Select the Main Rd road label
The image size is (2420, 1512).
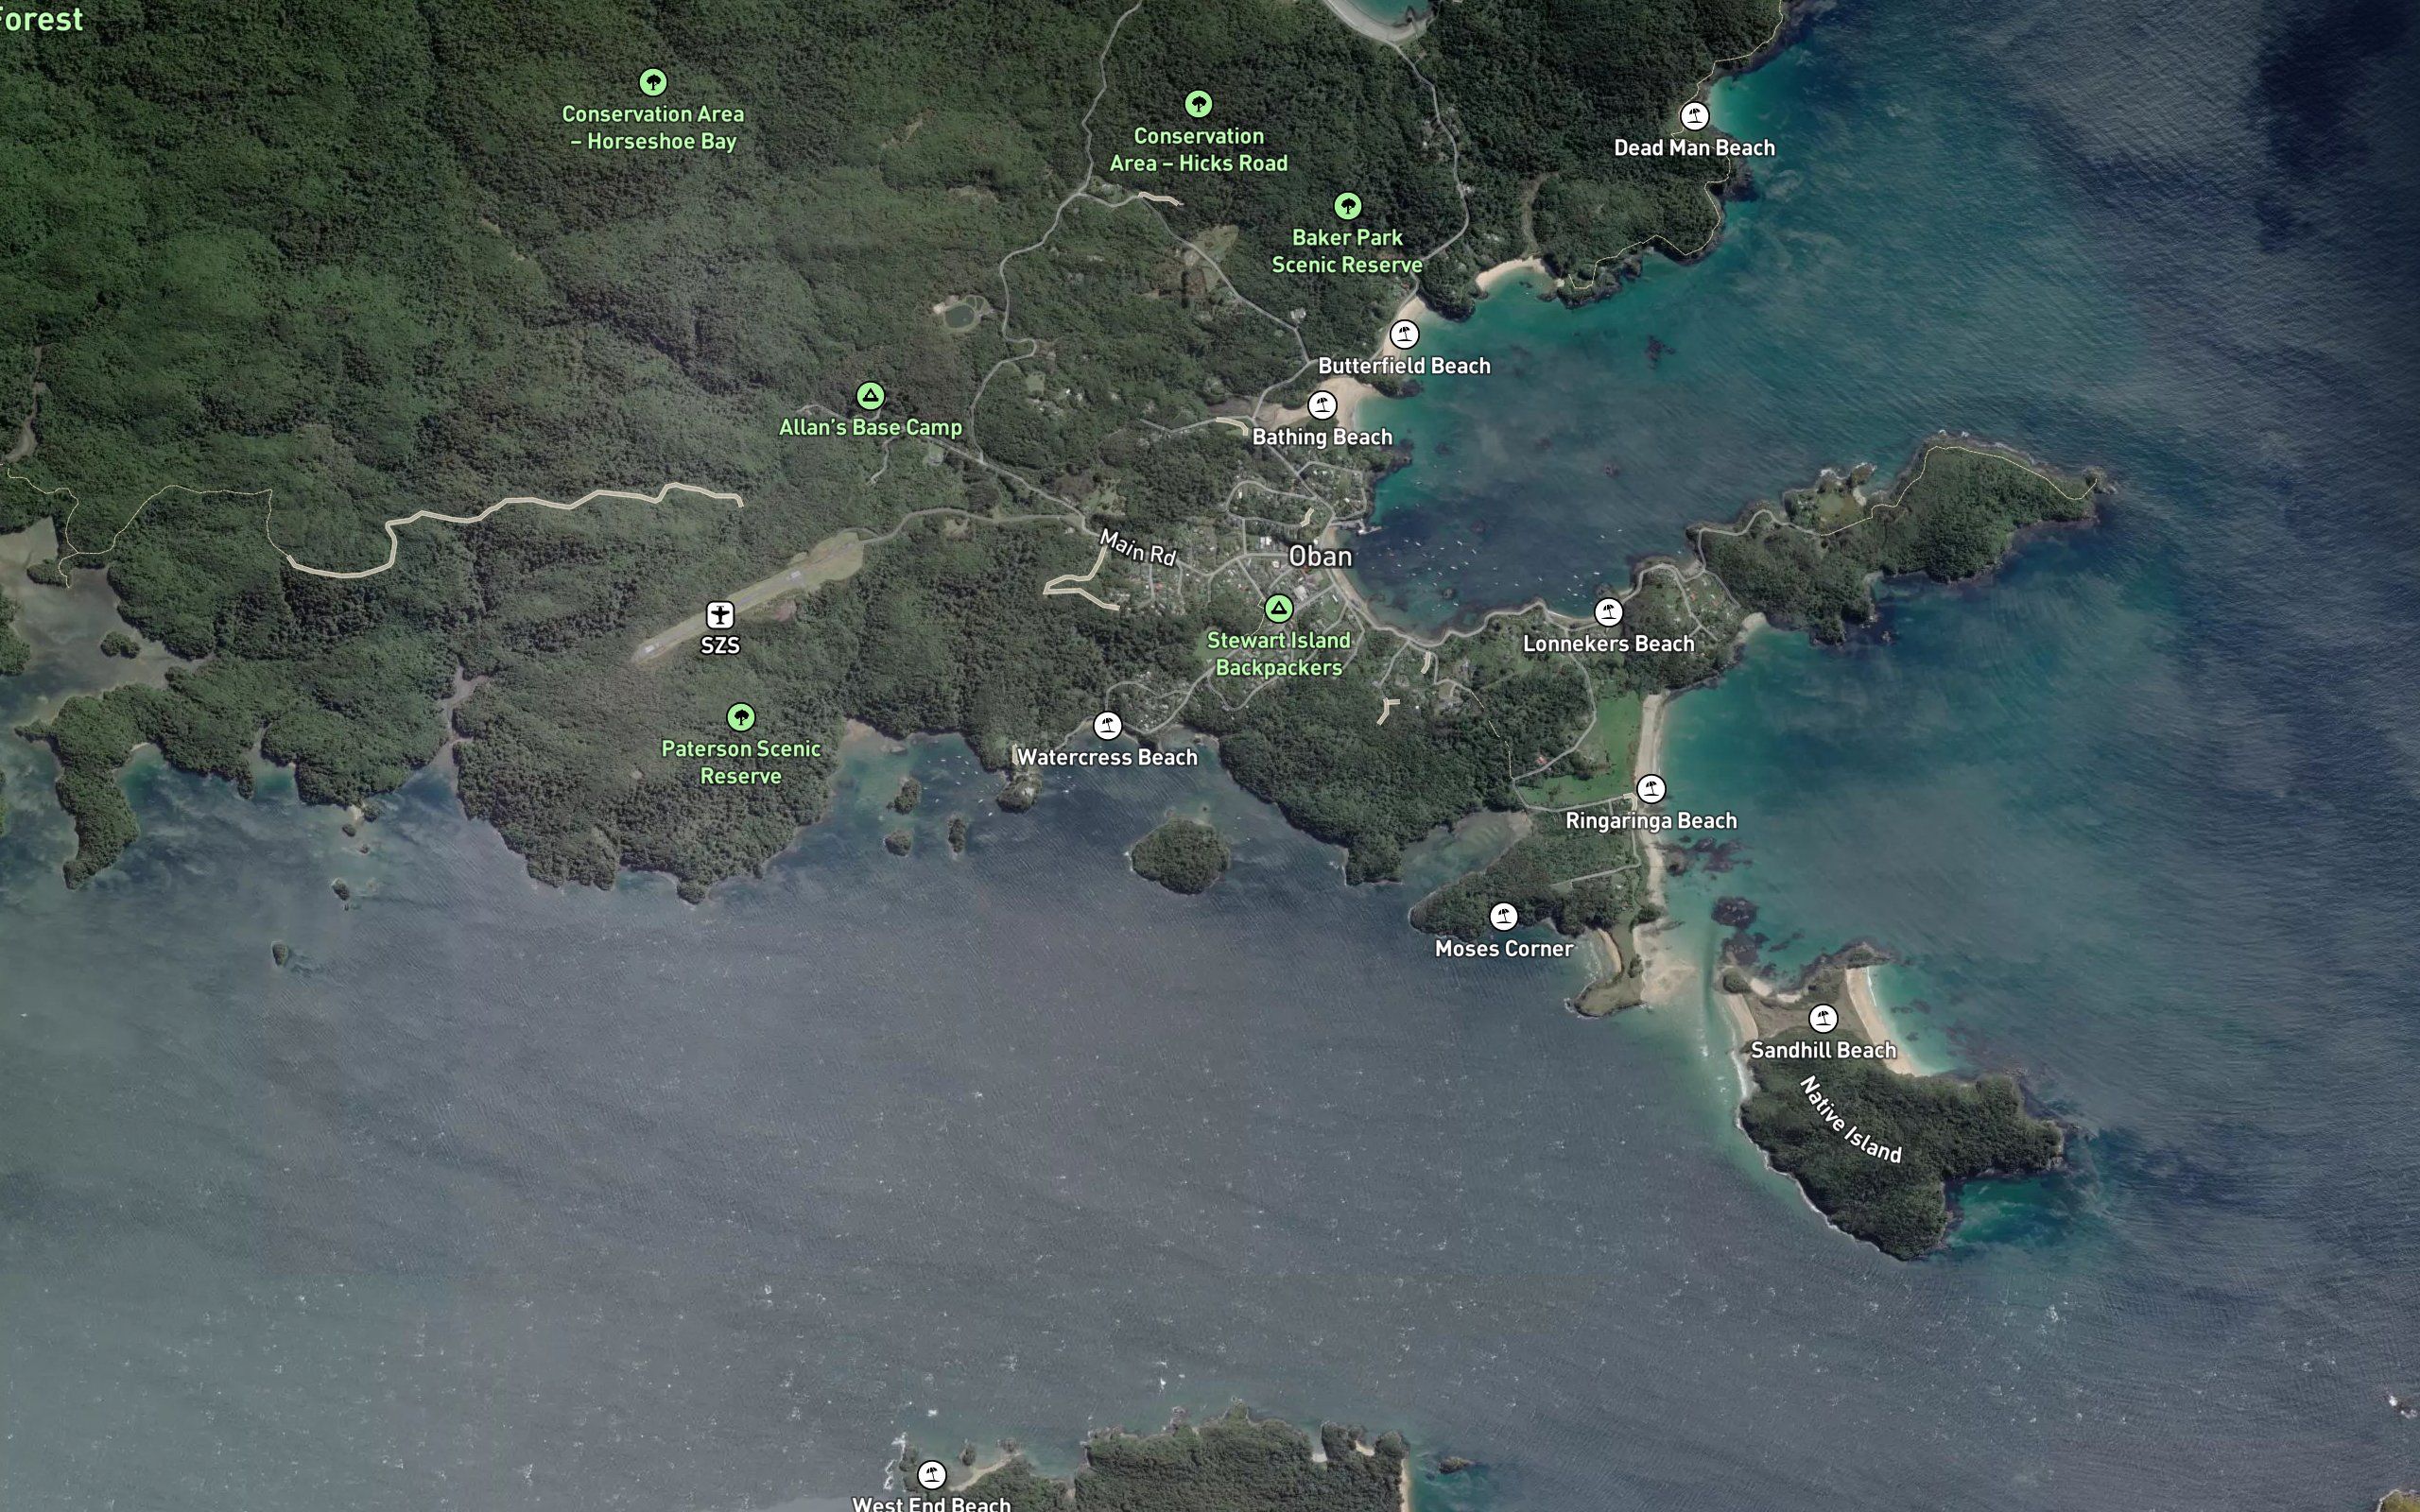[1138, 548]
